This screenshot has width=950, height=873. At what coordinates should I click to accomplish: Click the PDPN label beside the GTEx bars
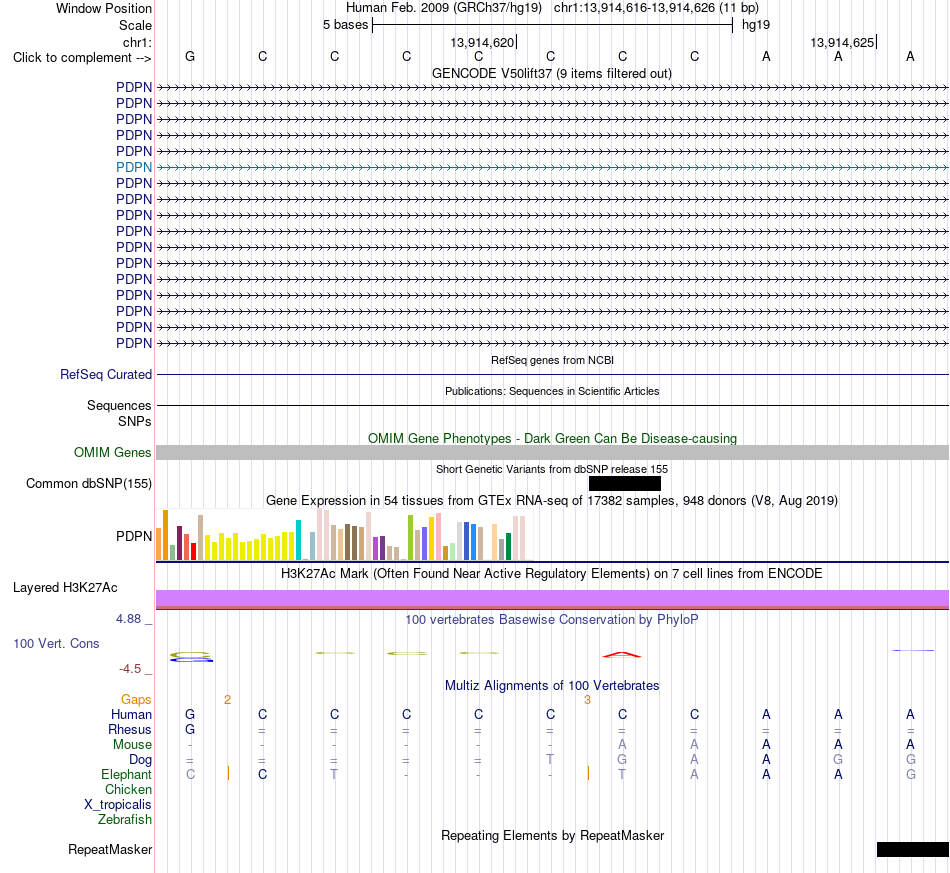[x=134, y=536]
